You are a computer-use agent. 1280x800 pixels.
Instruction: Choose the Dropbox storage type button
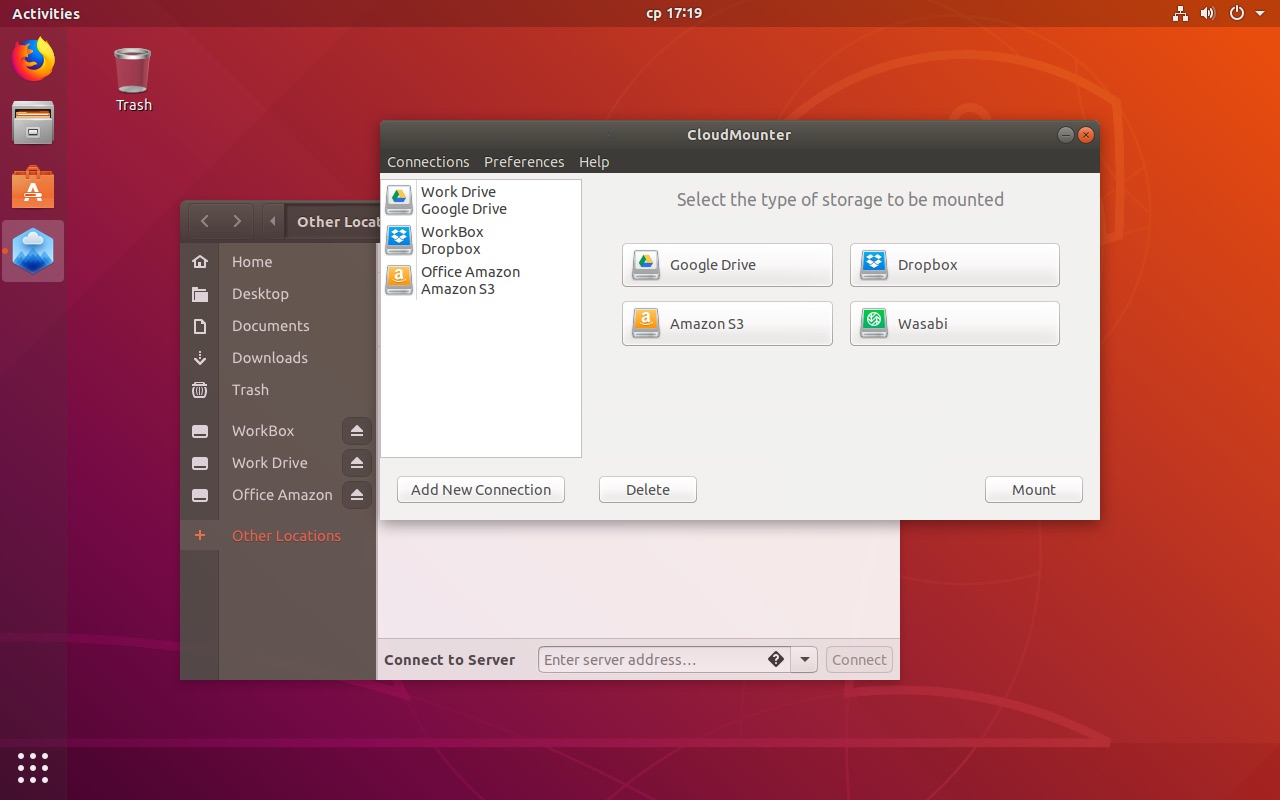pyautogui.click(x=954, y=265)
